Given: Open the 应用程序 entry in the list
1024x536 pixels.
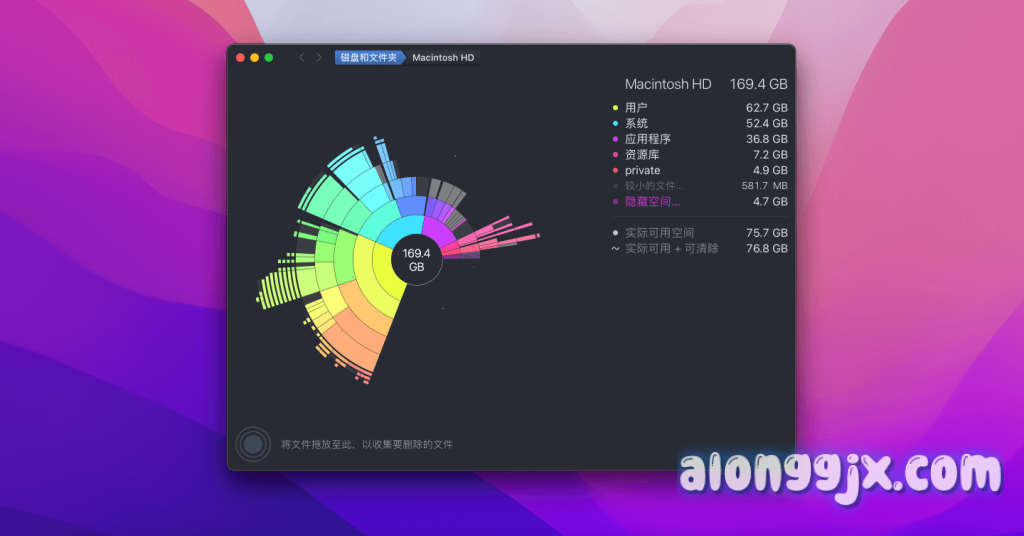Looking at the screenshot, I should [x=647, y=139].
